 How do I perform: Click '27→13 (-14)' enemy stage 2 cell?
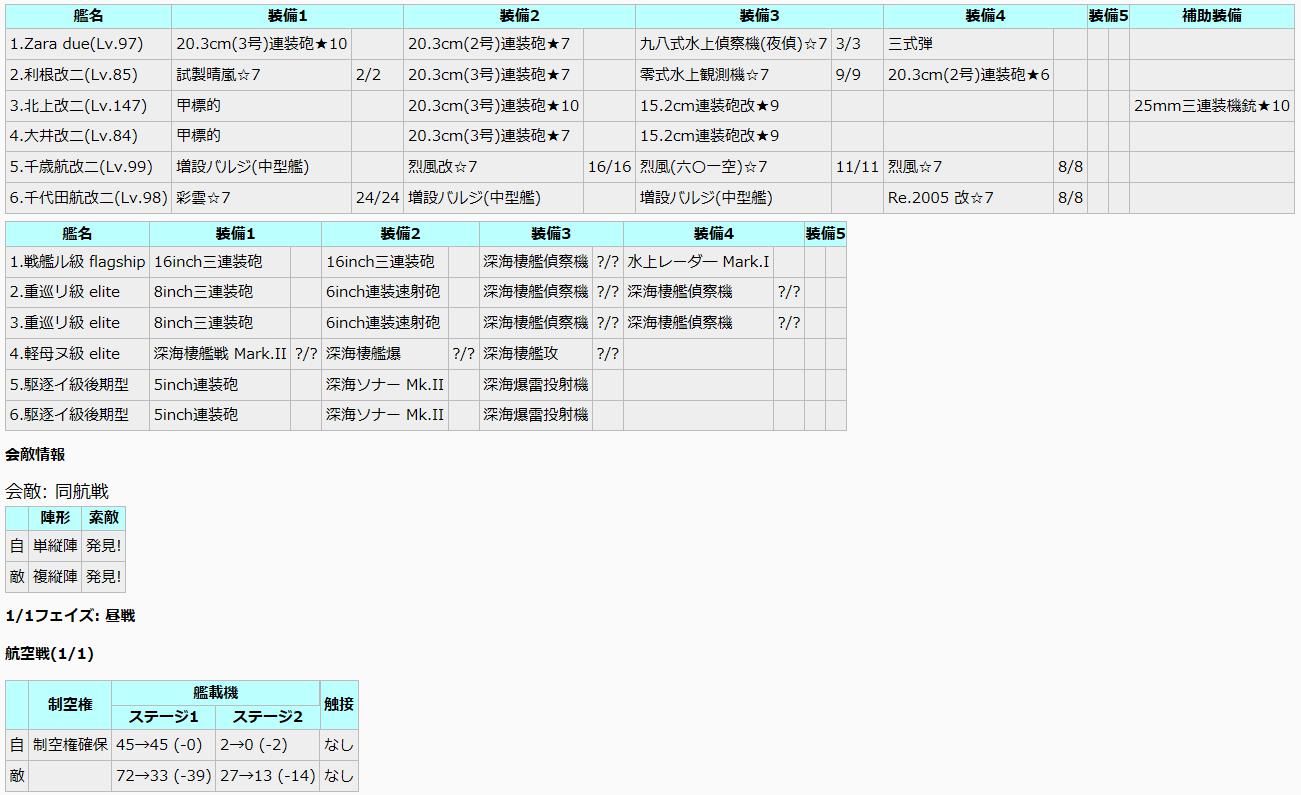(267, 776)
